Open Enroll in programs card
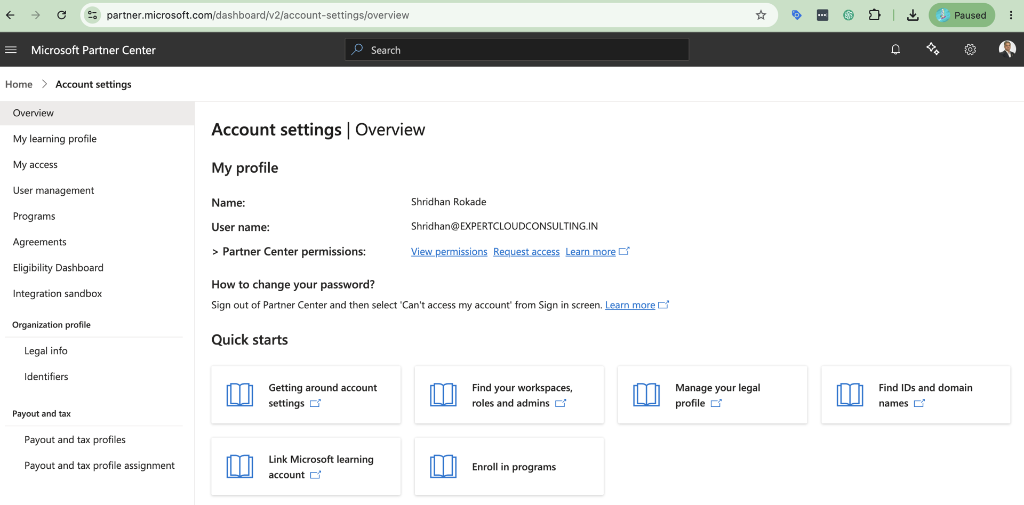 click(x=509, y=466)
